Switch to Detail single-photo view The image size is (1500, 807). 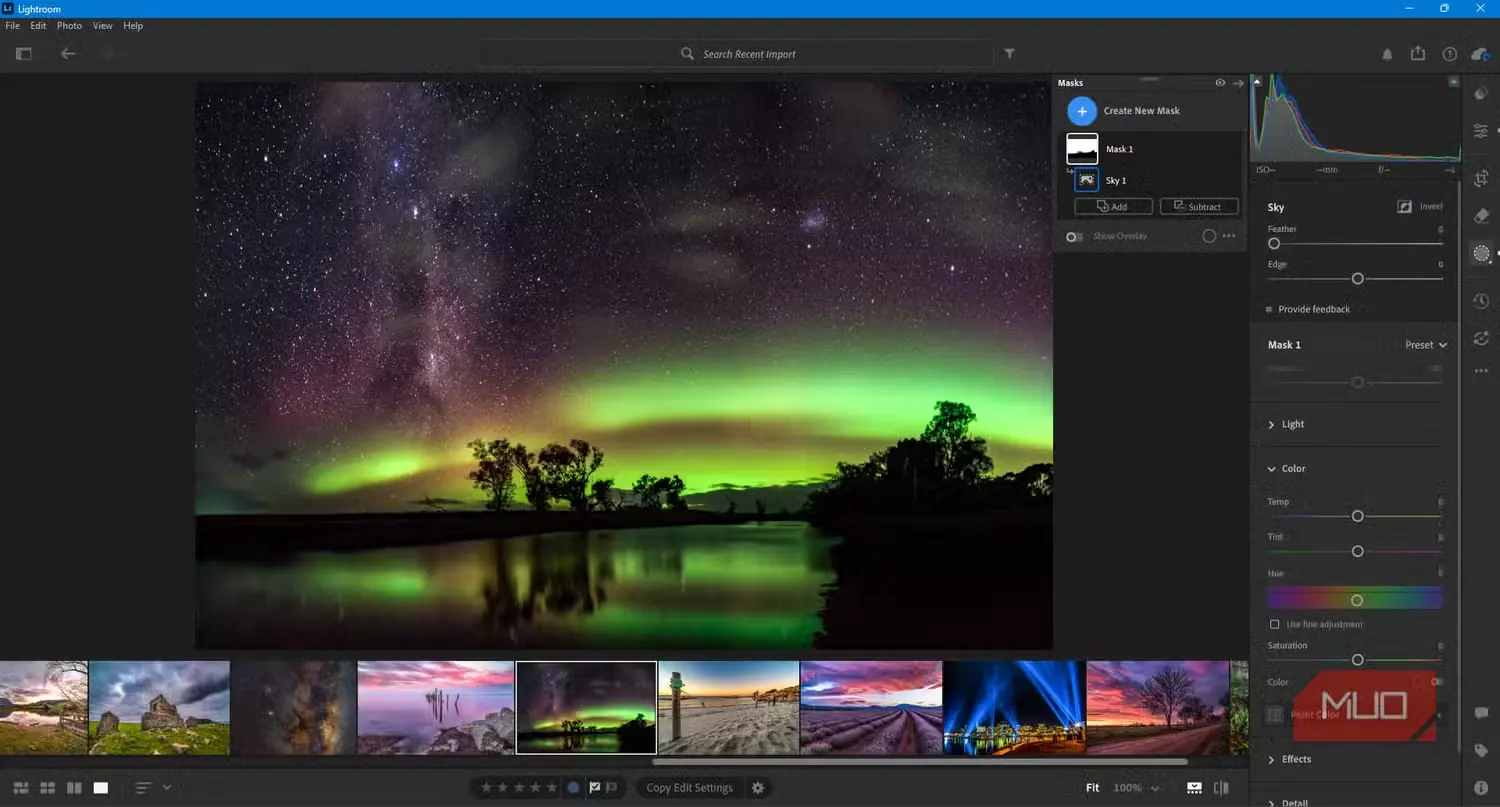101,788
